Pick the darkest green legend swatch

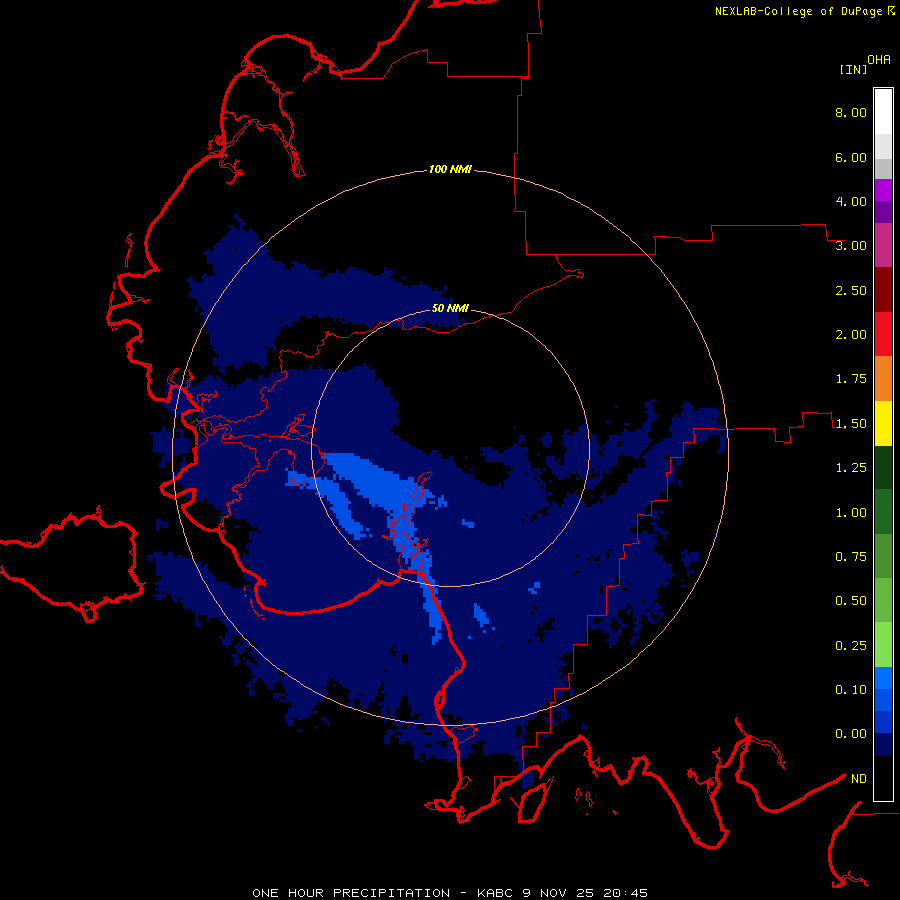883,468
